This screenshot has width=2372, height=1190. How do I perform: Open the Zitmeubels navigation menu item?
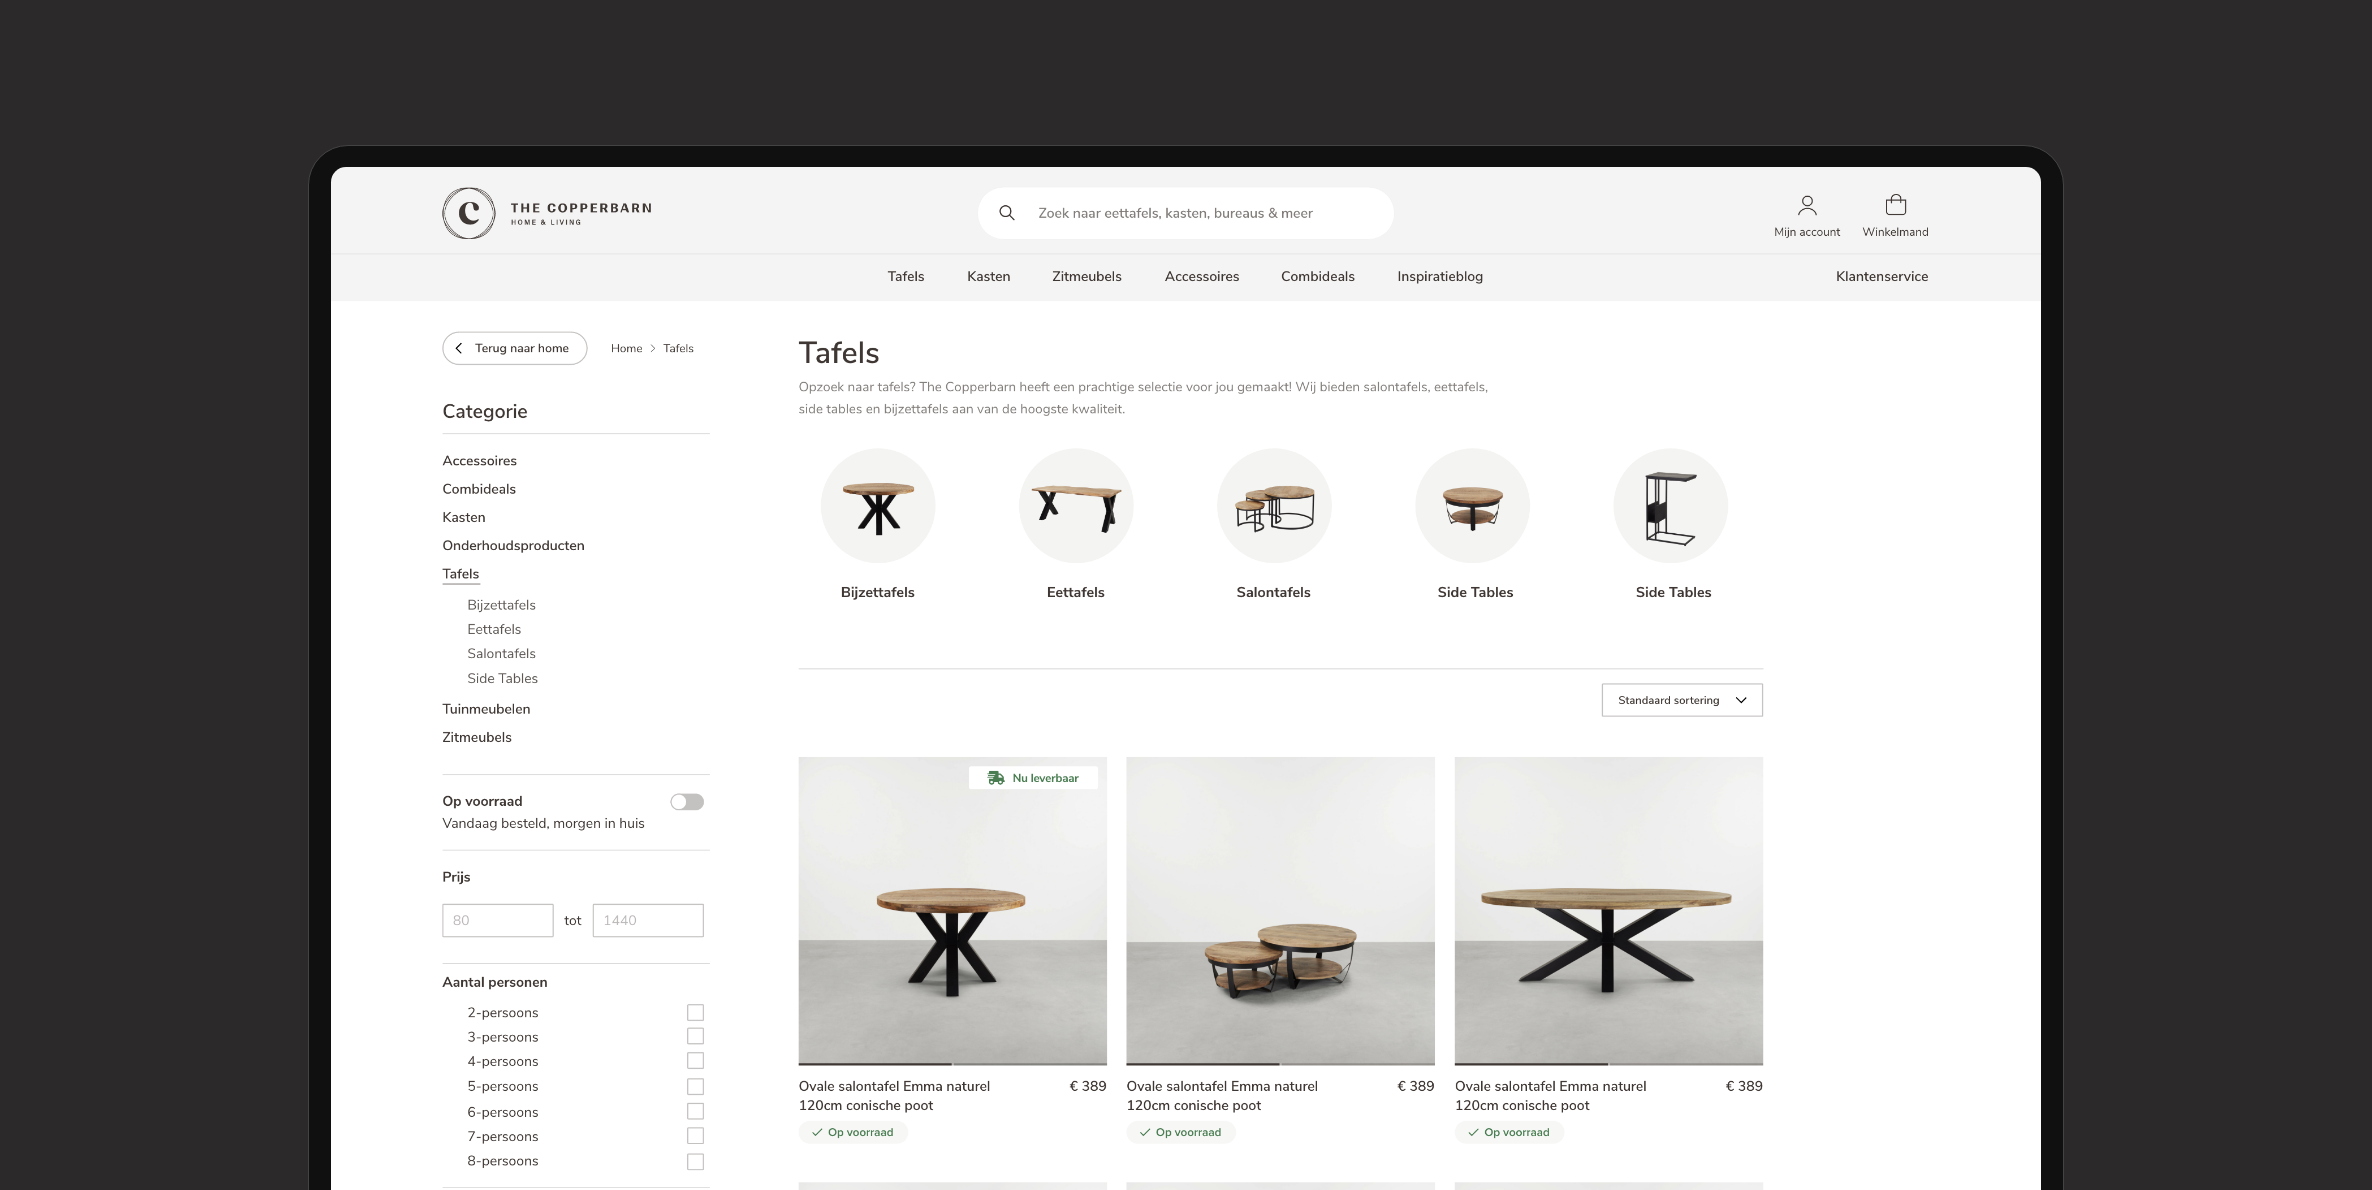pyautogui.click(x=1086, y=277)
